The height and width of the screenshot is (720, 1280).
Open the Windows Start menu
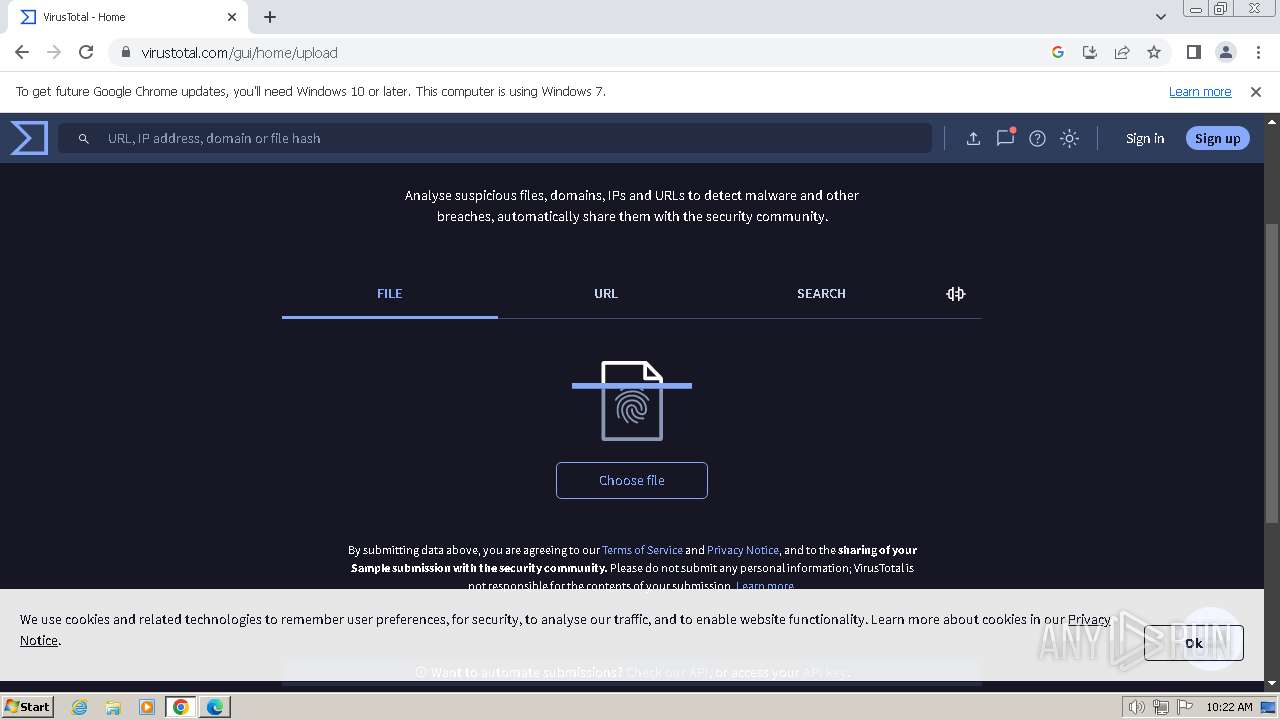(28, 706)
